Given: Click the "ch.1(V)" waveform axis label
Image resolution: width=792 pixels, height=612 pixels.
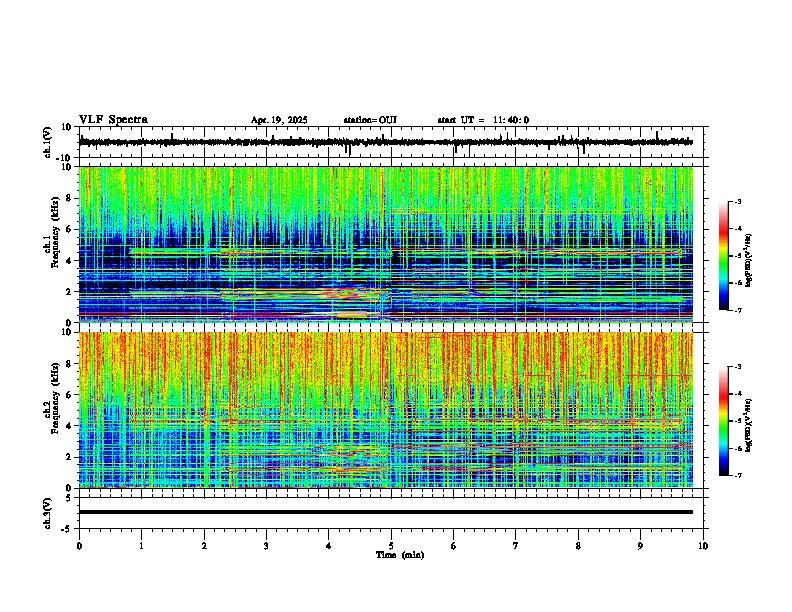Looking at the screenshot, I should 48,142.
